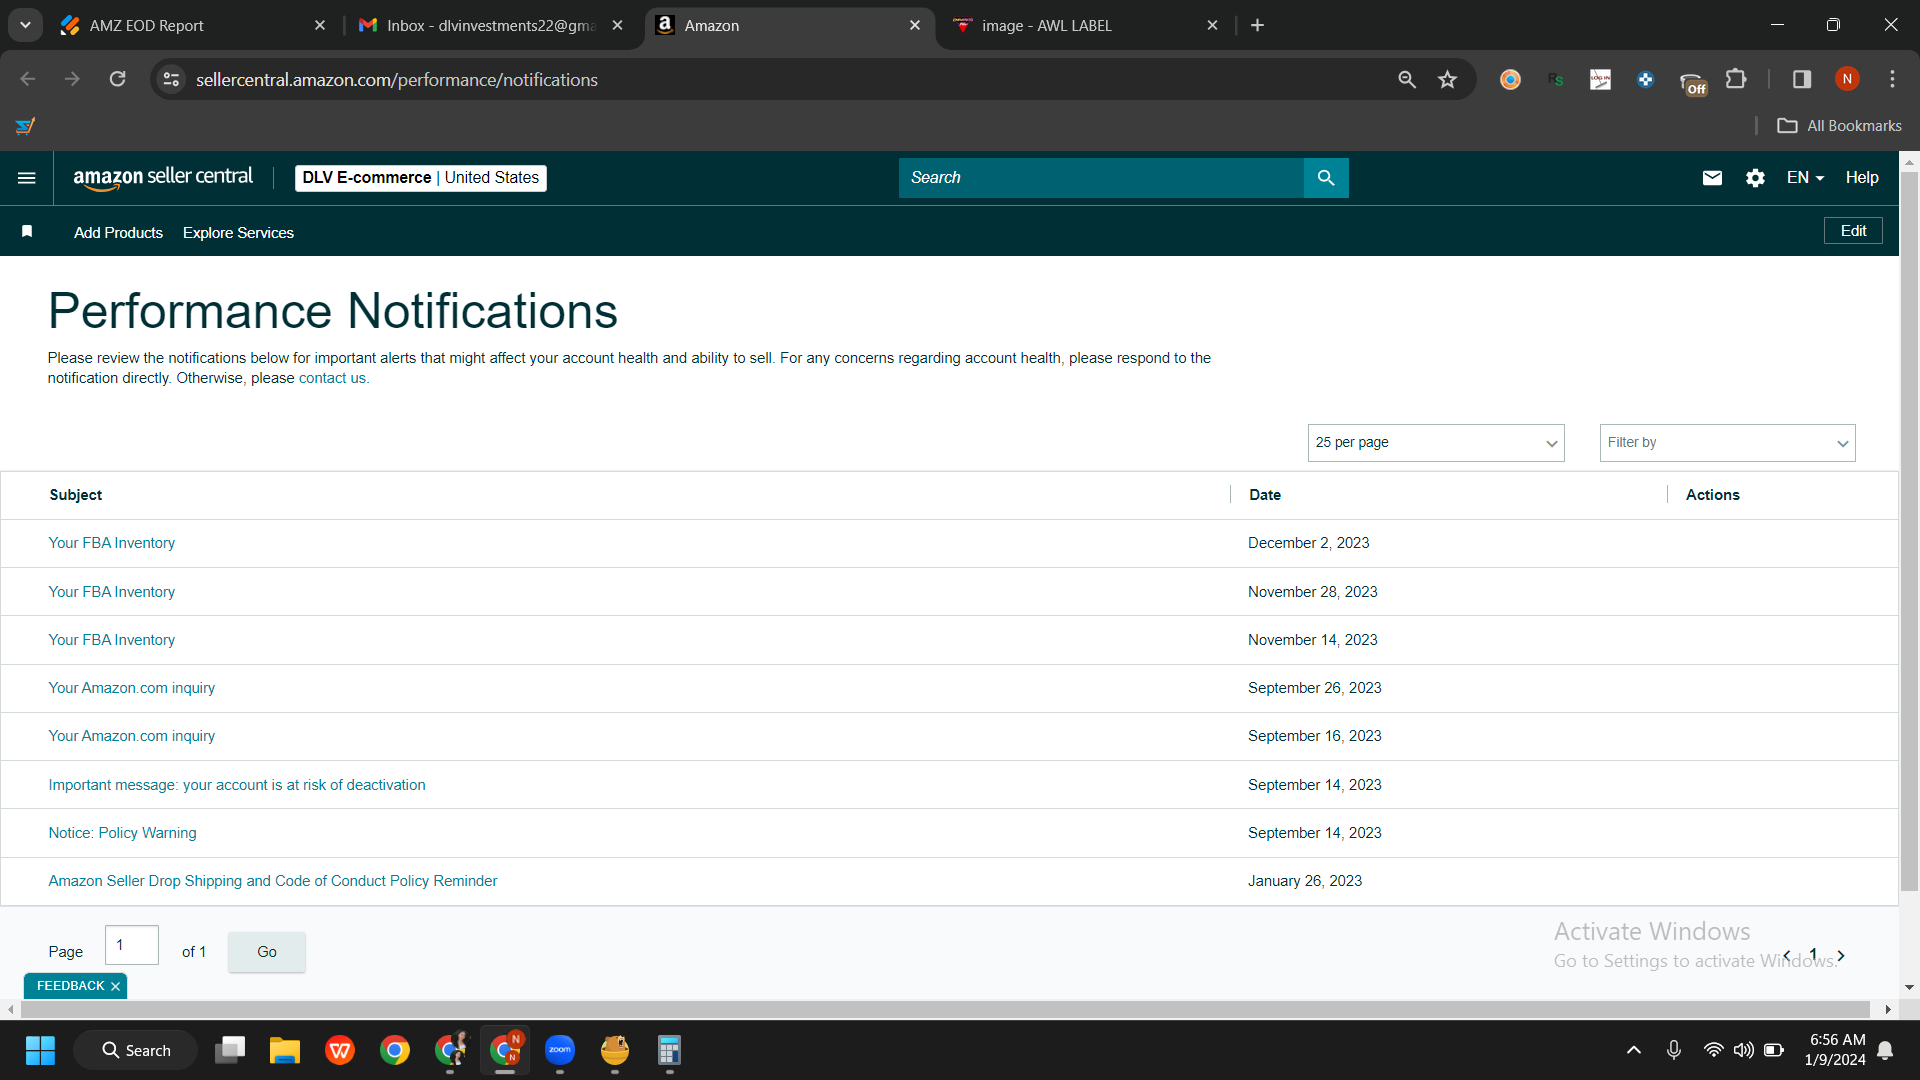Click the FEEDBACK button
Screen dimensions: 1920x1080
(x=70, y=986)
